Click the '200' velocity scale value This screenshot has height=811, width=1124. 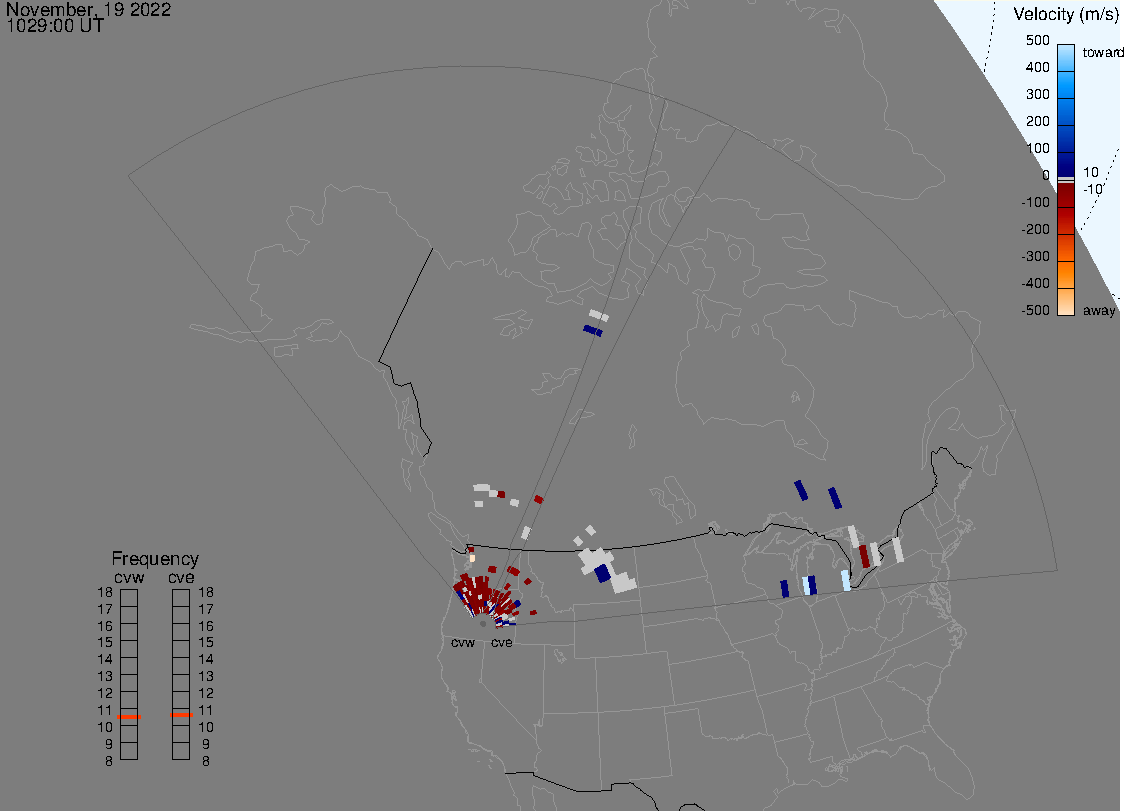1037,121
